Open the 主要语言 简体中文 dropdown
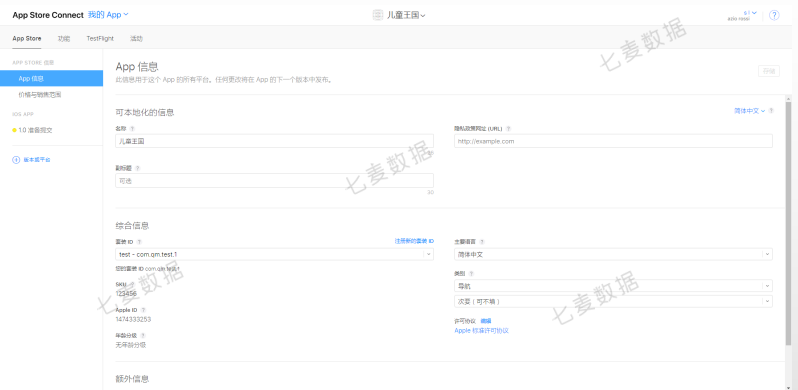The width and height of the screenshot is (798, 390). click(x=613, y=254)
